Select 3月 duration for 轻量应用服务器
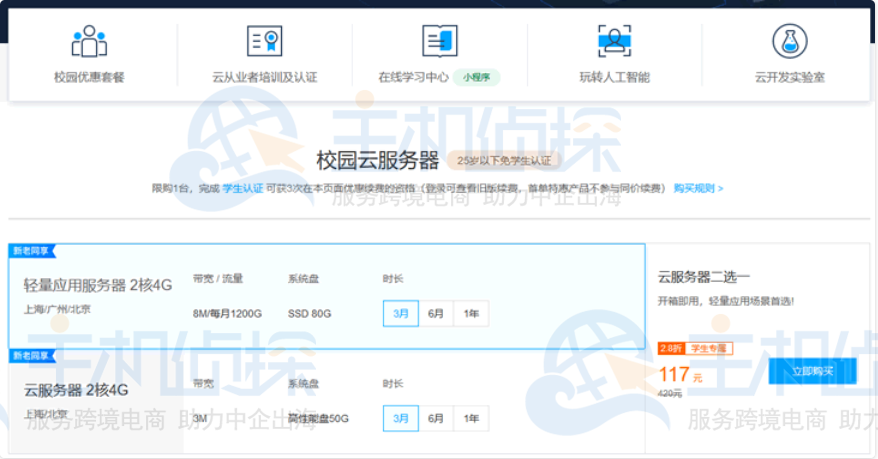The width and height of the screenshot is (878, 459). tap(401, 313)
